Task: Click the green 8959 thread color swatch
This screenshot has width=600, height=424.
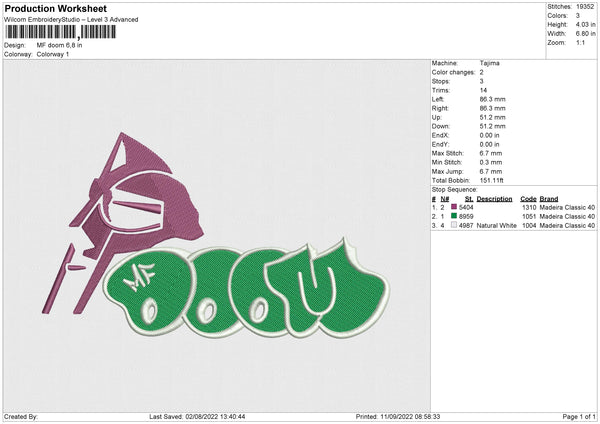Action: pyautogui.click(x=454, y=216)
